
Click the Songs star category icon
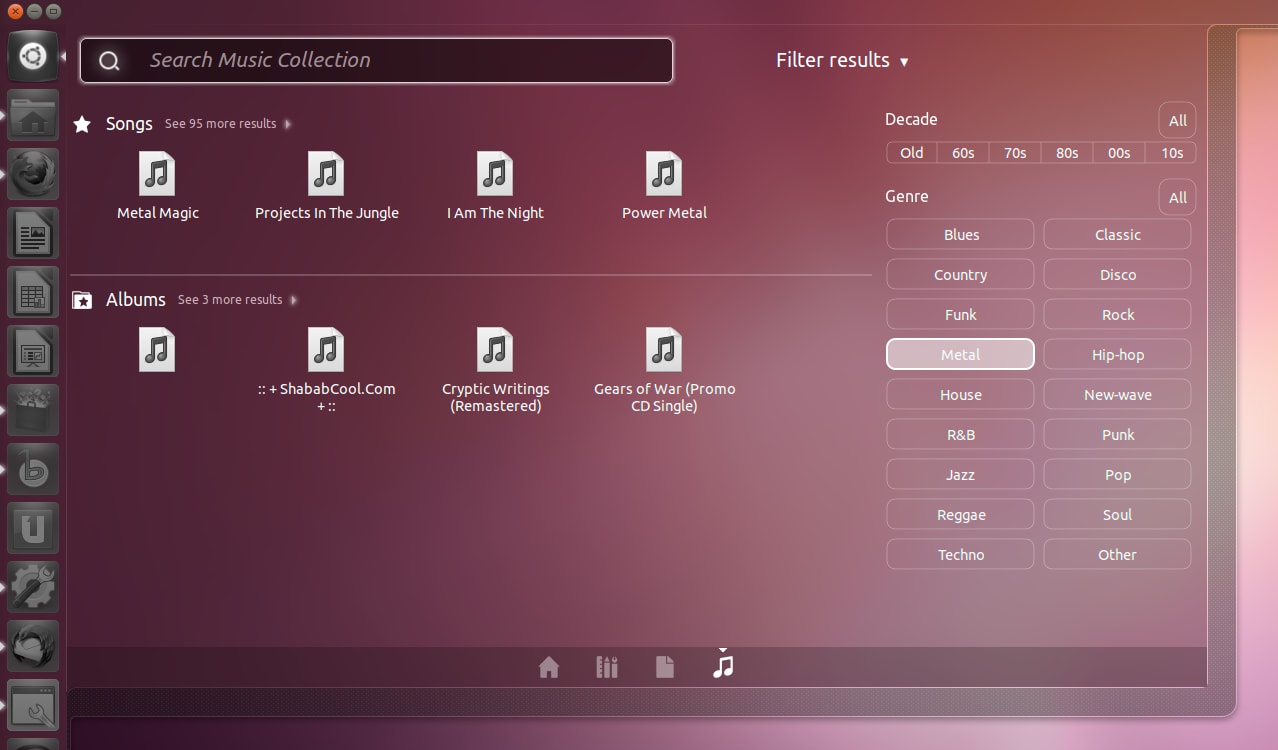coord(83,124)
